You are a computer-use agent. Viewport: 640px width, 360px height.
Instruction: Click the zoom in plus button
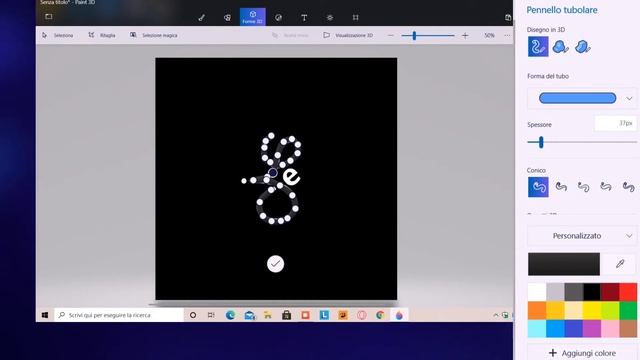click(x=465, y=36)
